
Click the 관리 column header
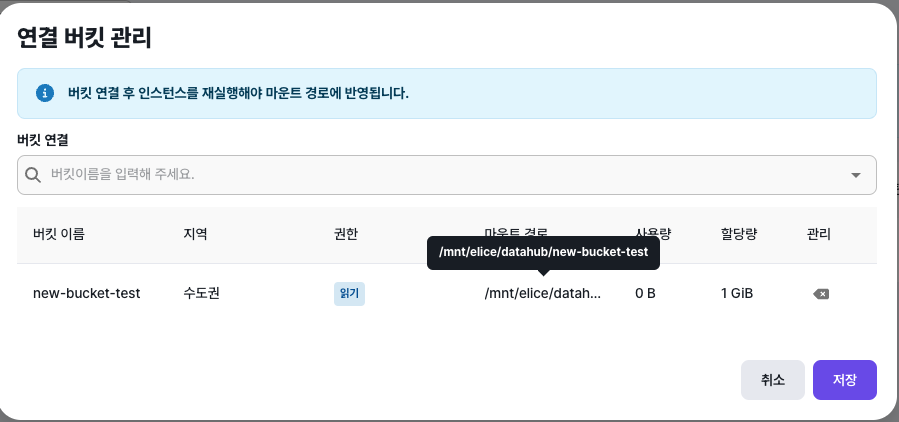pyautogui.click(x=819, y=235)
